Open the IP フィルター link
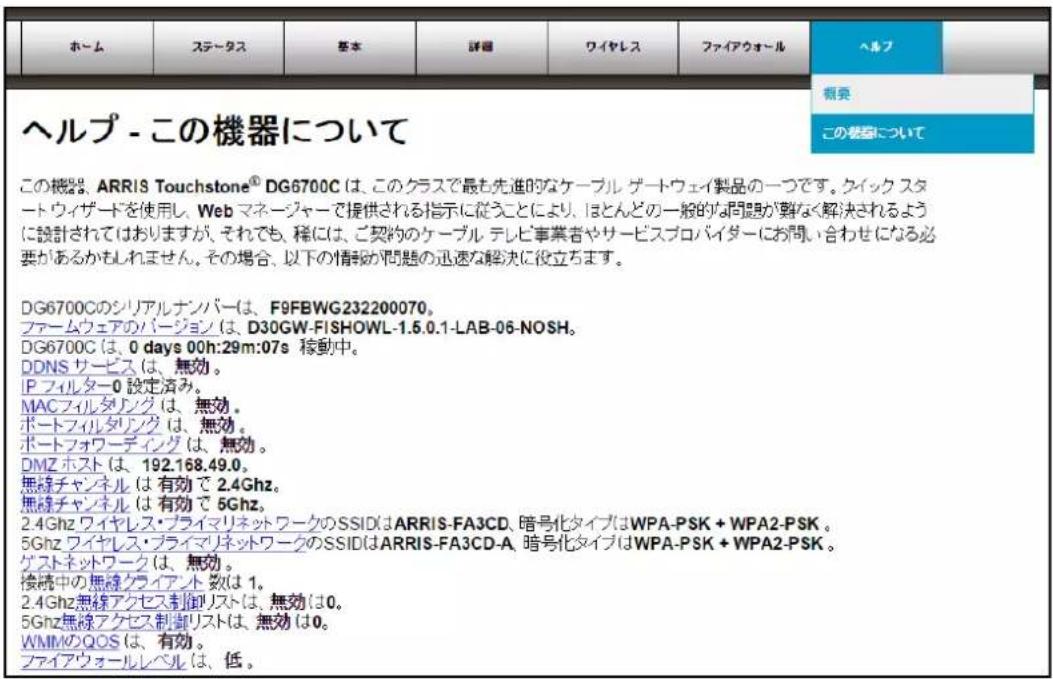The height and width of the screenshot is (679, 1053). click(x=65, y=386)
